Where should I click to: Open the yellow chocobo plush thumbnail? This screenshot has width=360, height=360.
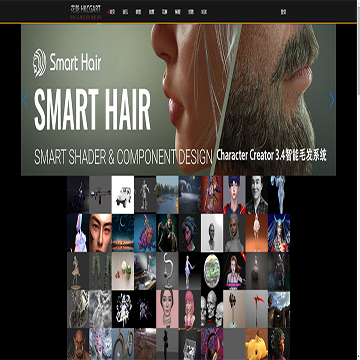pos(257,344)
